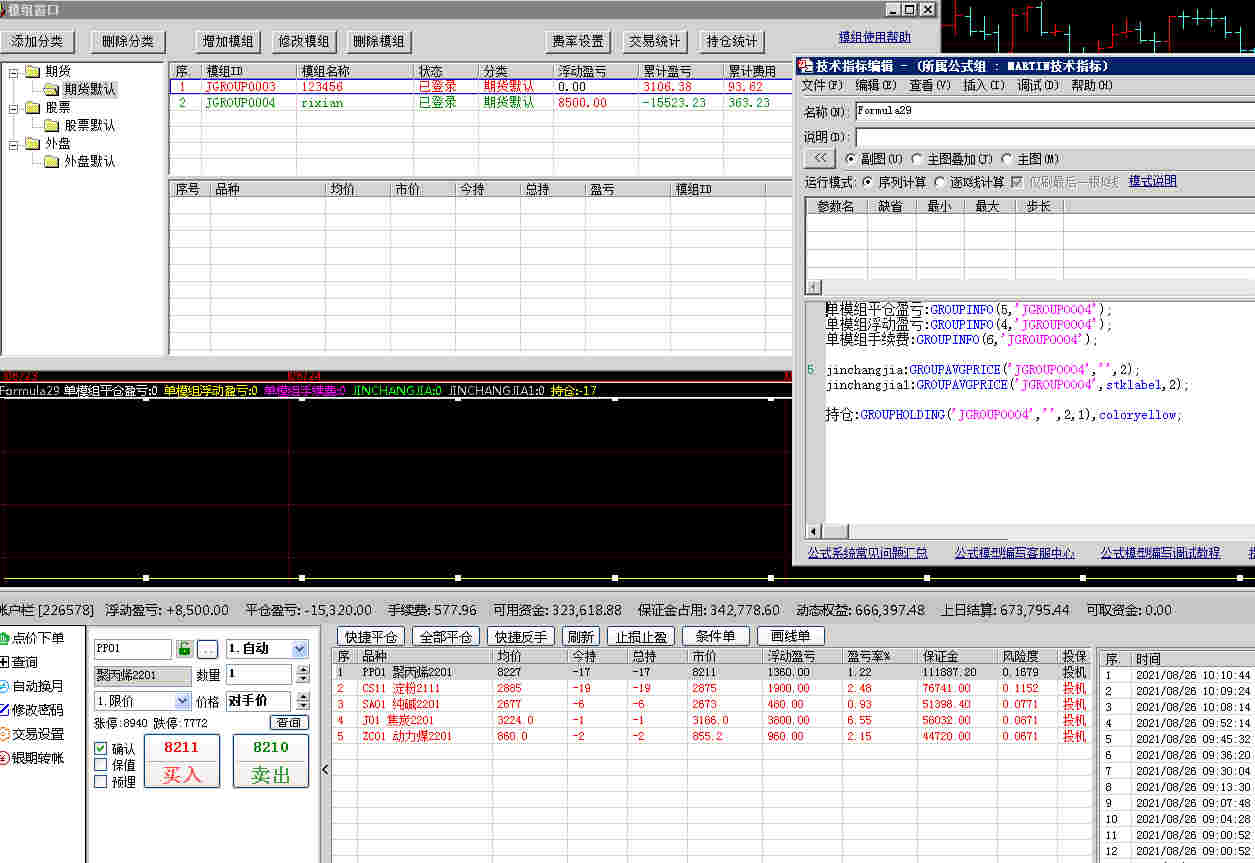
Task: Click the 快捷平仓 button
Action: 370,637
